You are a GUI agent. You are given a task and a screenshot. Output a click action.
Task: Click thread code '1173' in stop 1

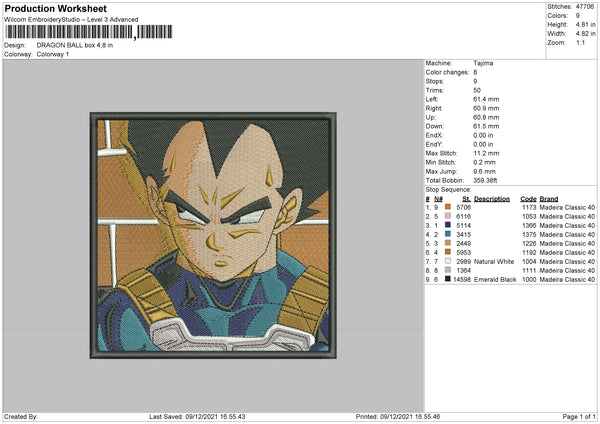click(x=529, y=207)
